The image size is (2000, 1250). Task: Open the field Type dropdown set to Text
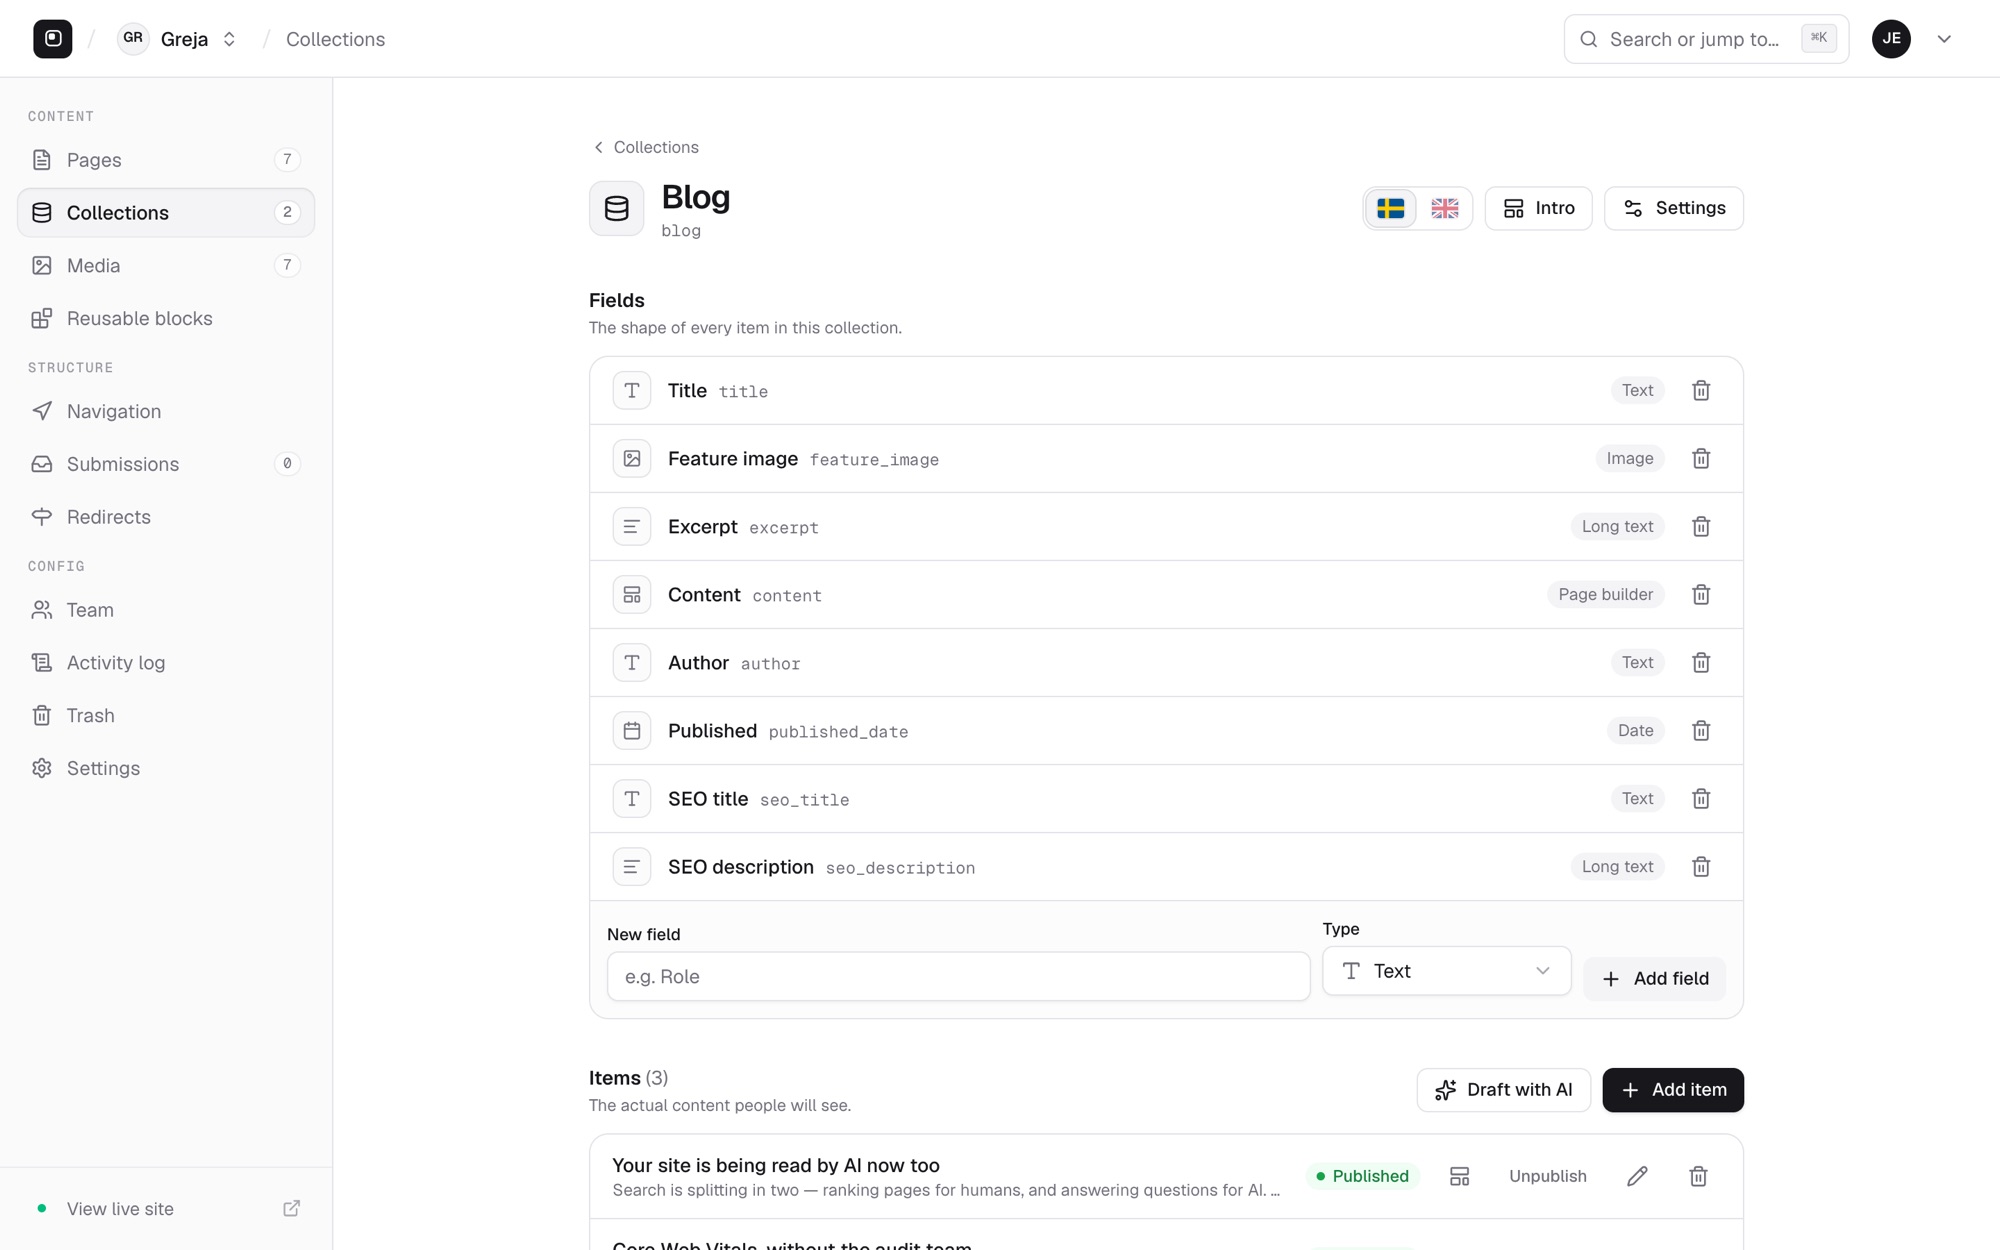point(1446,971)
